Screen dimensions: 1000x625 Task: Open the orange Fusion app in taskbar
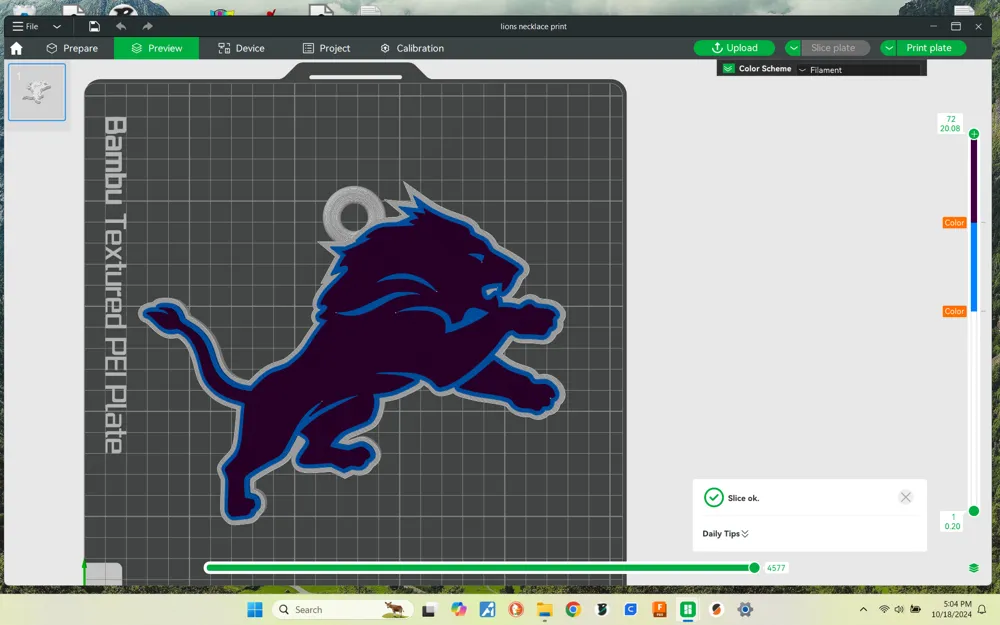point(659,610)
